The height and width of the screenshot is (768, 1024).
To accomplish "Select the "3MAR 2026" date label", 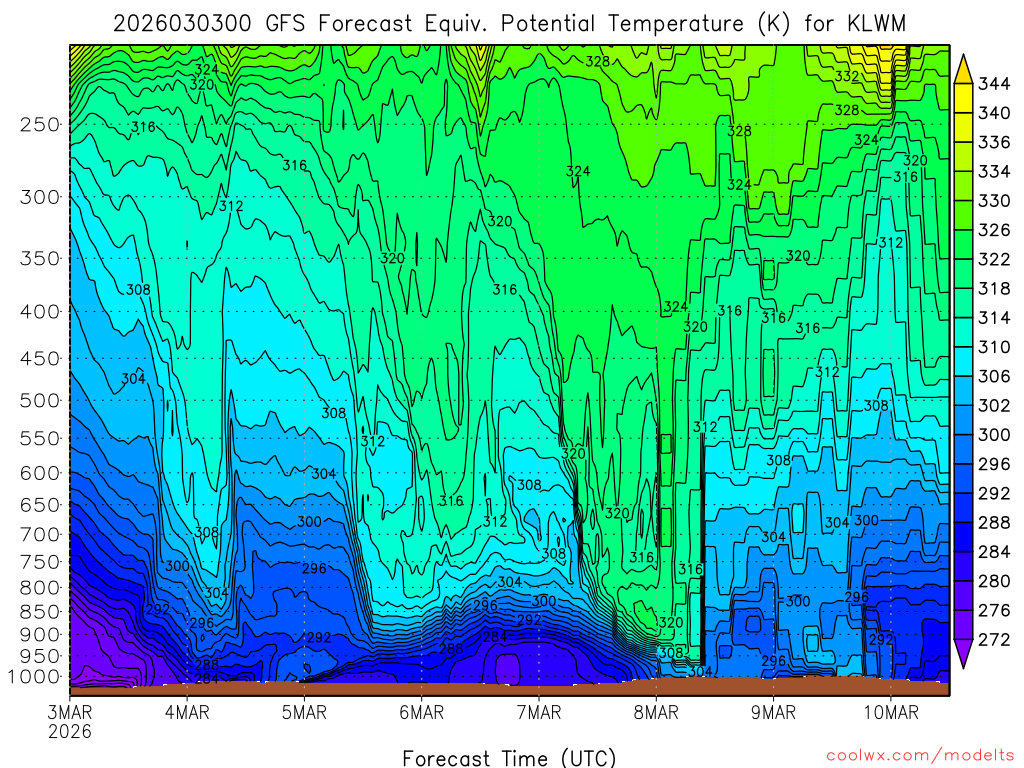I will [70, 722].
